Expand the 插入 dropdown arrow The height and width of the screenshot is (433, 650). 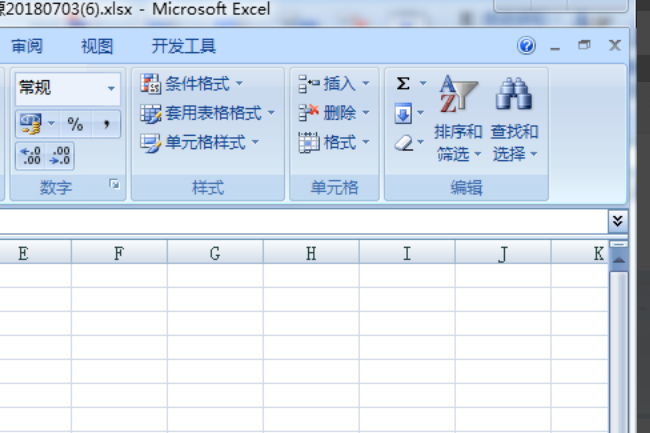pos(366,84)
